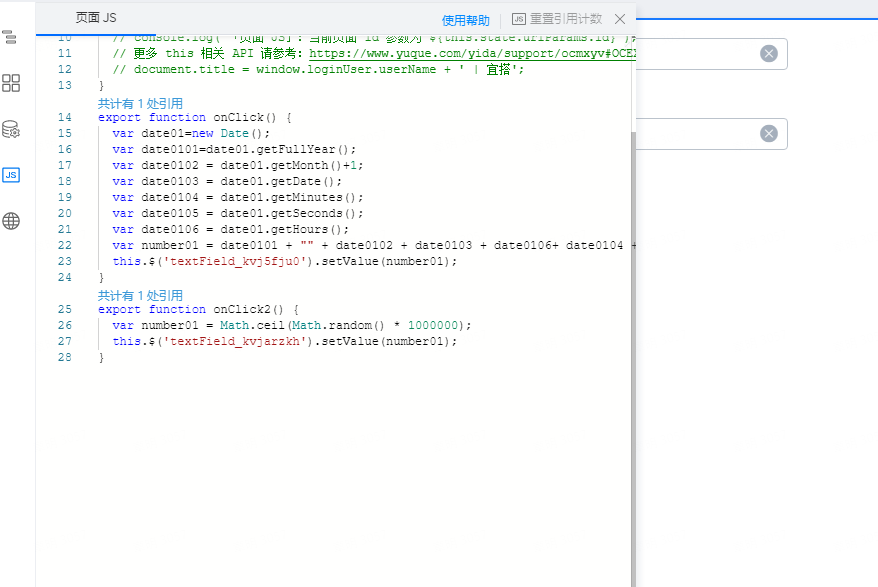Viewport: 878px width, 587px height.
Task: Click line 21 getHours statement
Action: (x=230, y=229)
